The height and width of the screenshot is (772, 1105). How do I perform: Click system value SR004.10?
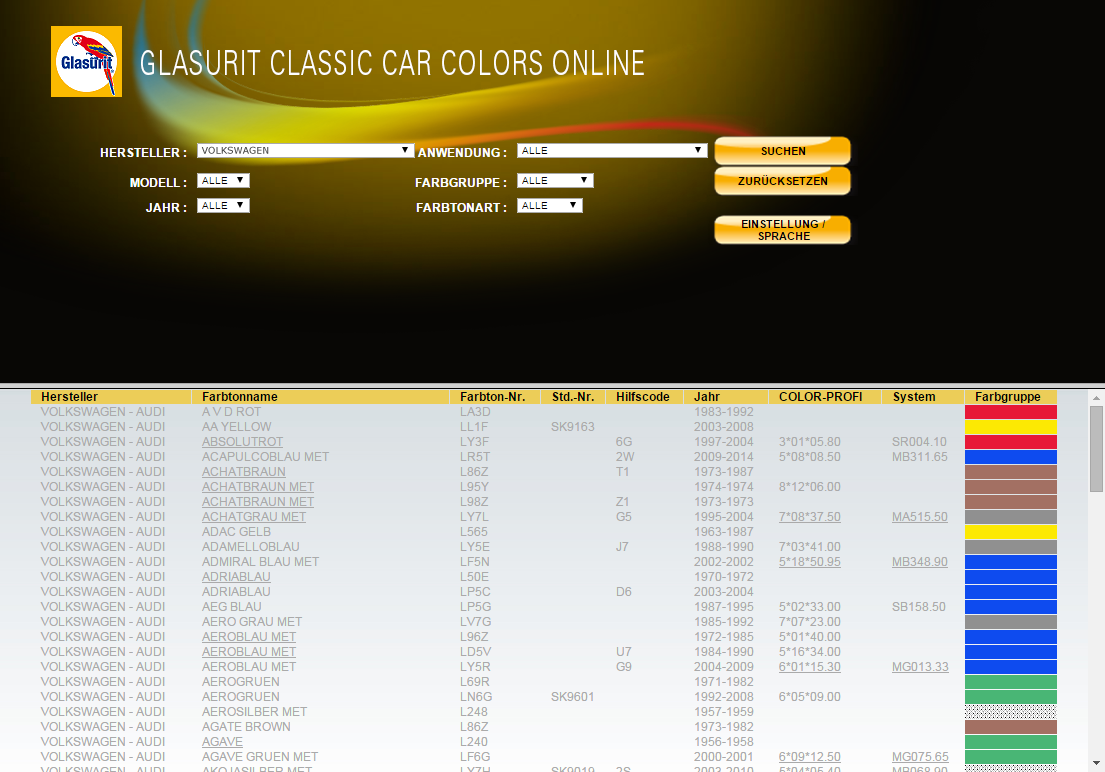point(919,442)
